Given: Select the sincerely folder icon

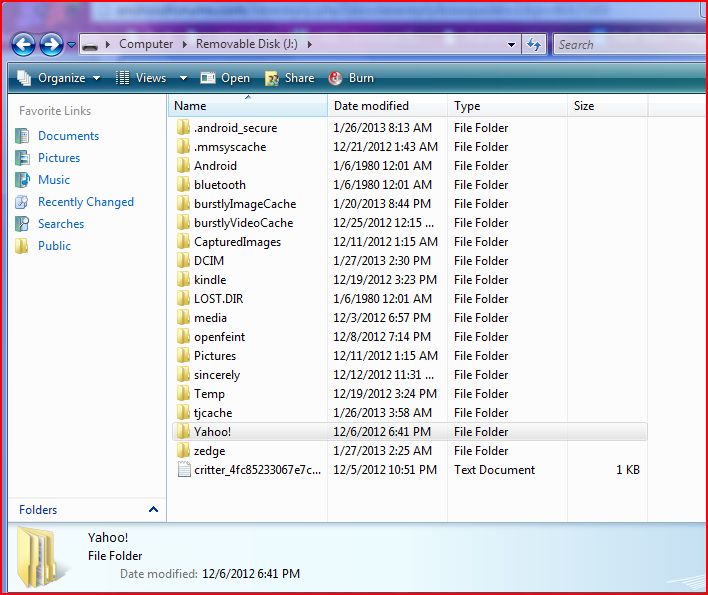Looking at the screenshot, I should pos(183,375).
